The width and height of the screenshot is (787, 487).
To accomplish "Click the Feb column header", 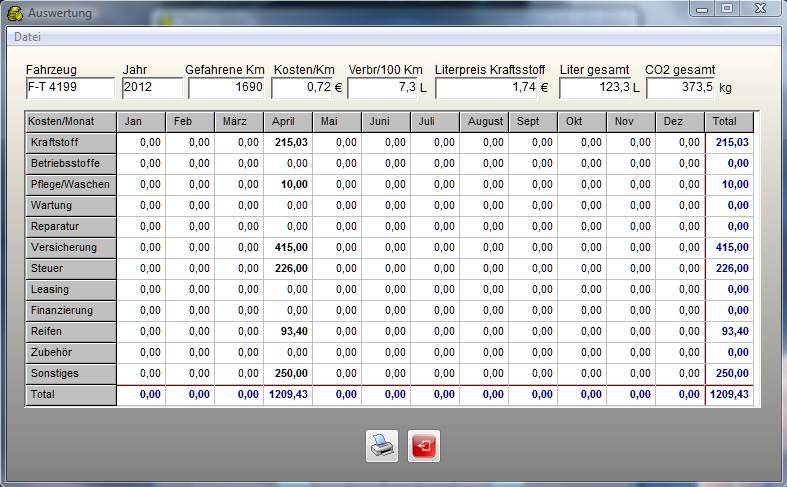I will (190, 122).
